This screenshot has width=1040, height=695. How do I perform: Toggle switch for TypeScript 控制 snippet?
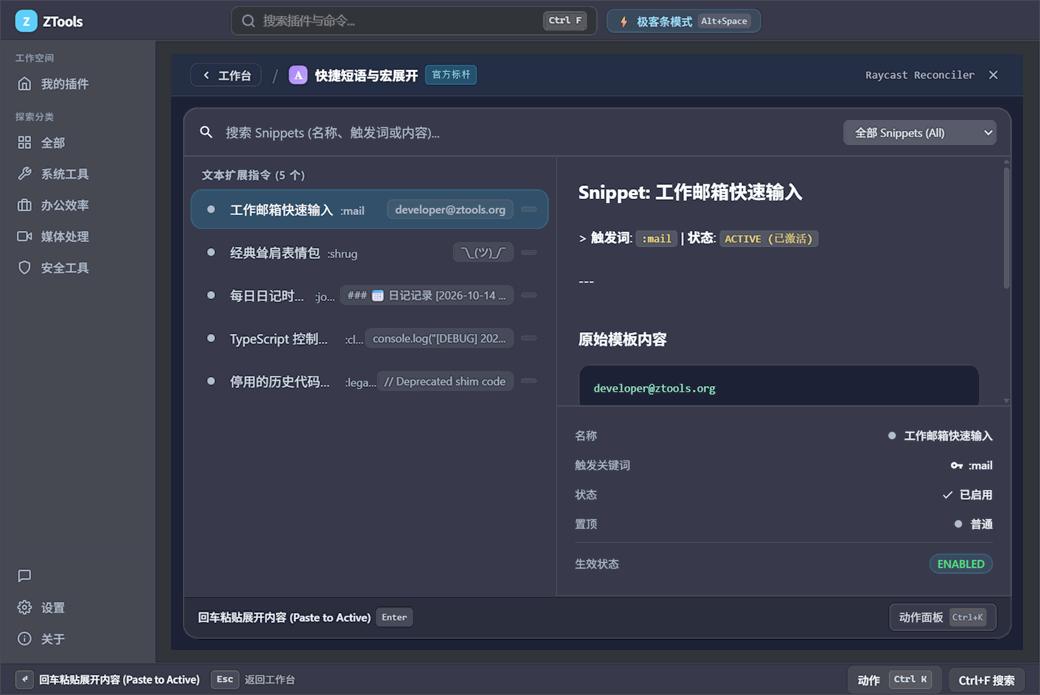tap(529, 338)
